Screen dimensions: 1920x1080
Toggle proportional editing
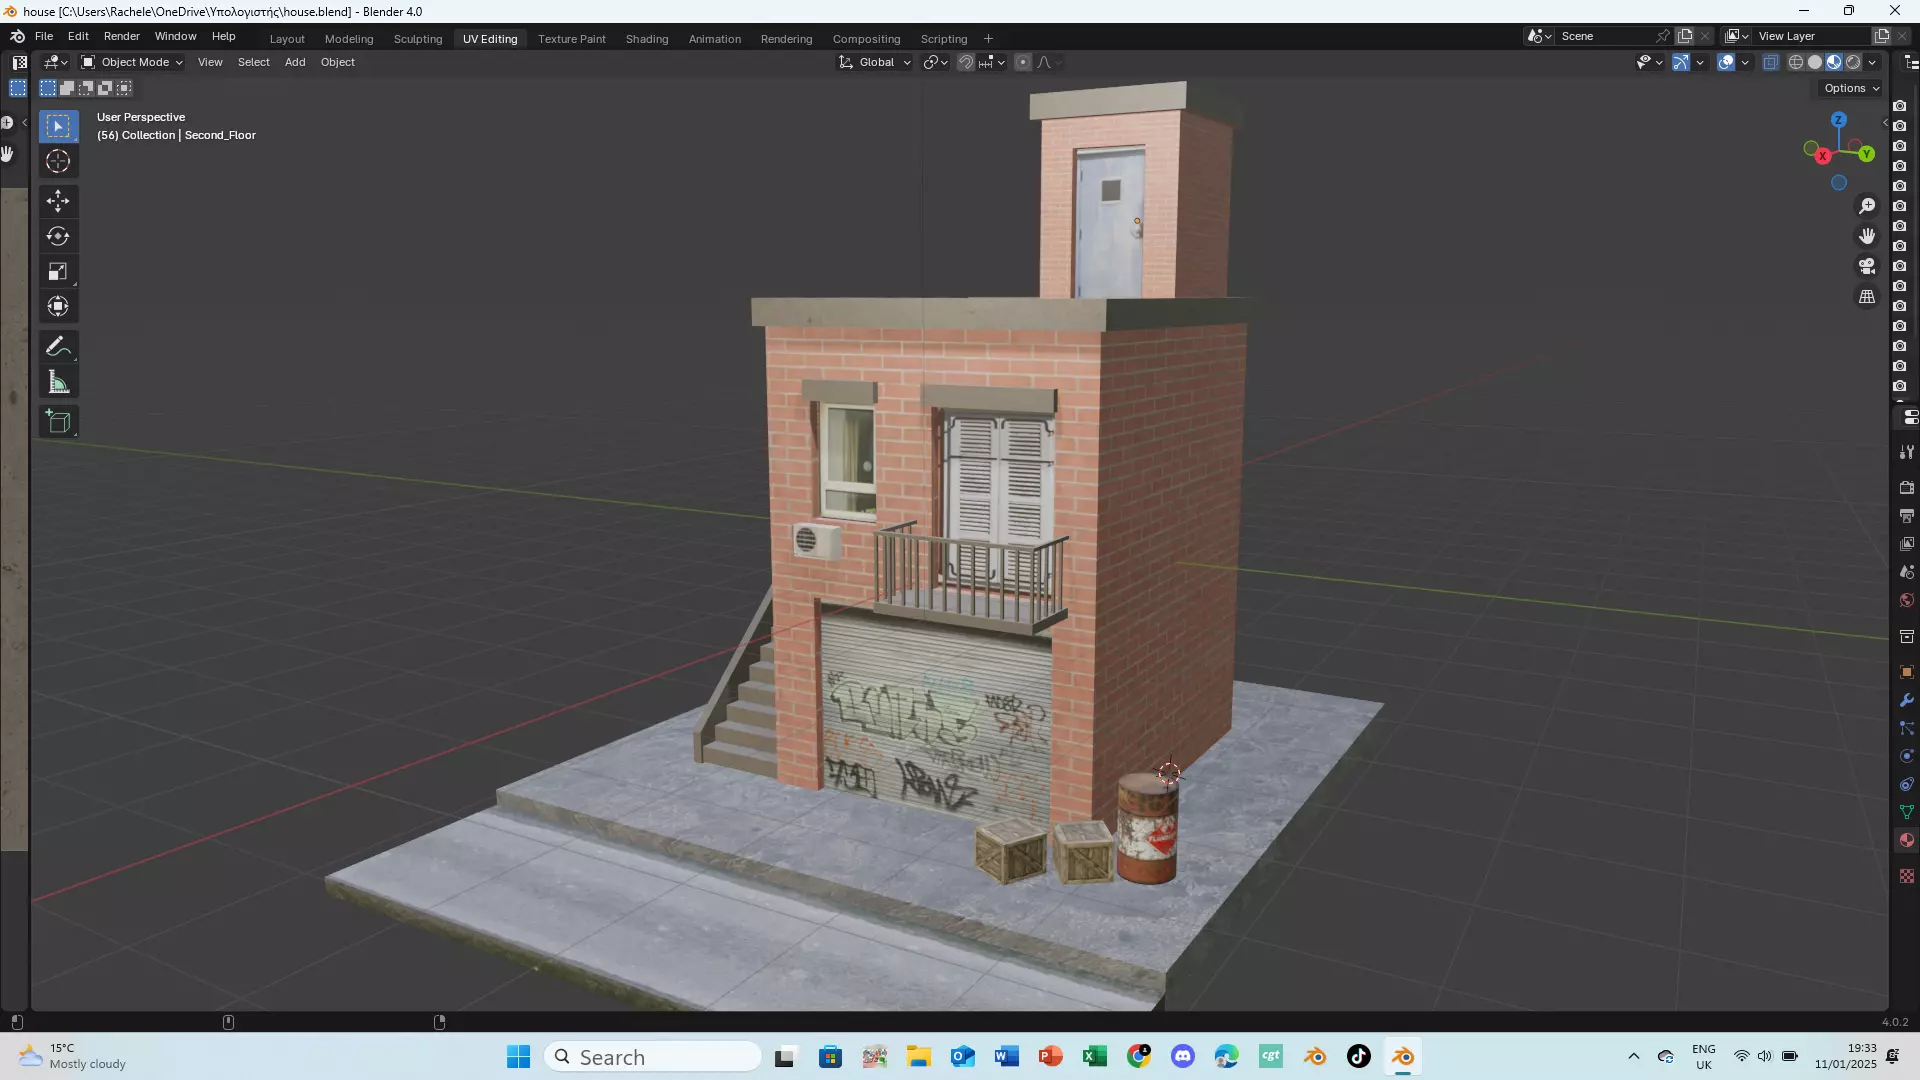pos(1022,62)
